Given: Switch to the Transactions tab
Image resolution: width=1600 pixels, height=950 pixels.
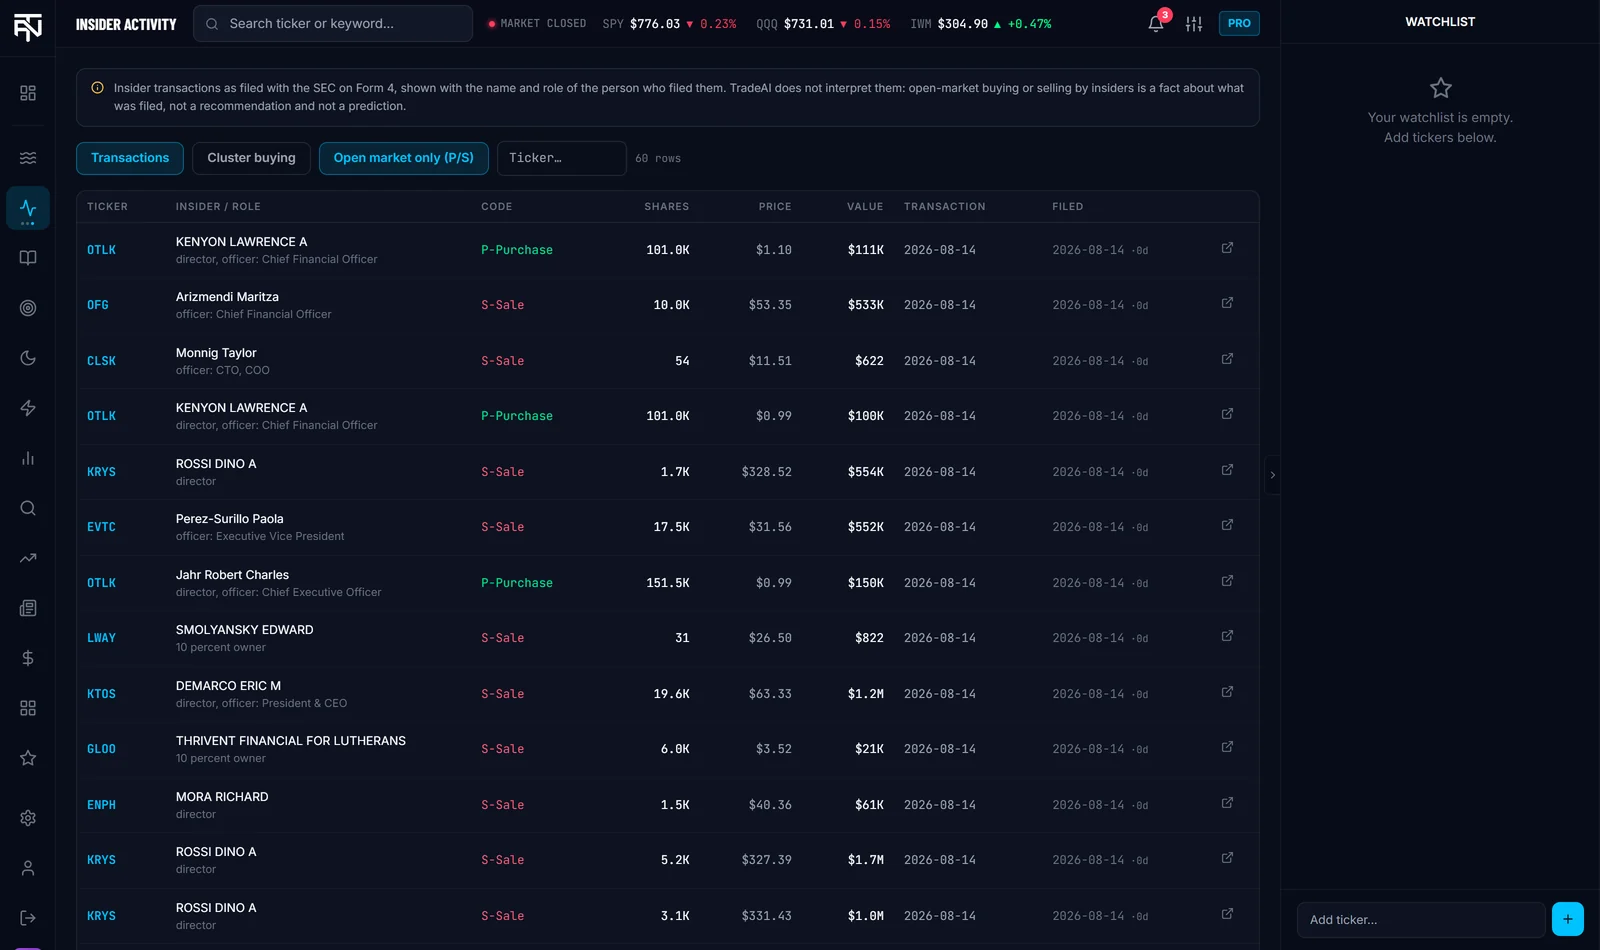Looking at the screenshot, I should point(130,158).
